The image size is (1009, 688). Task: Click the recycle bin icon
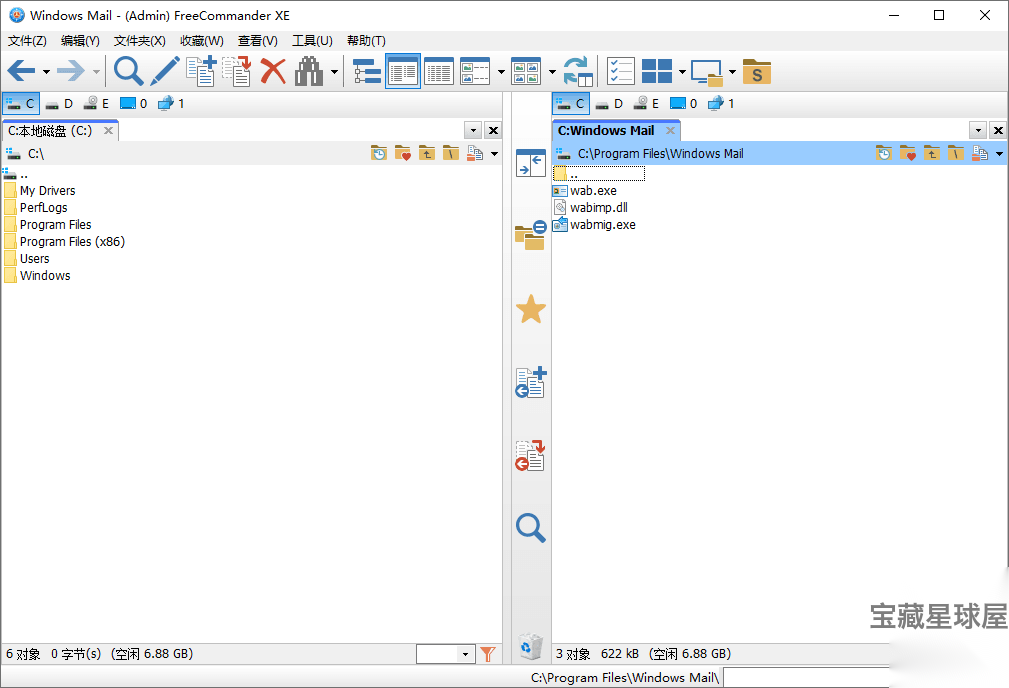(531, 646)
